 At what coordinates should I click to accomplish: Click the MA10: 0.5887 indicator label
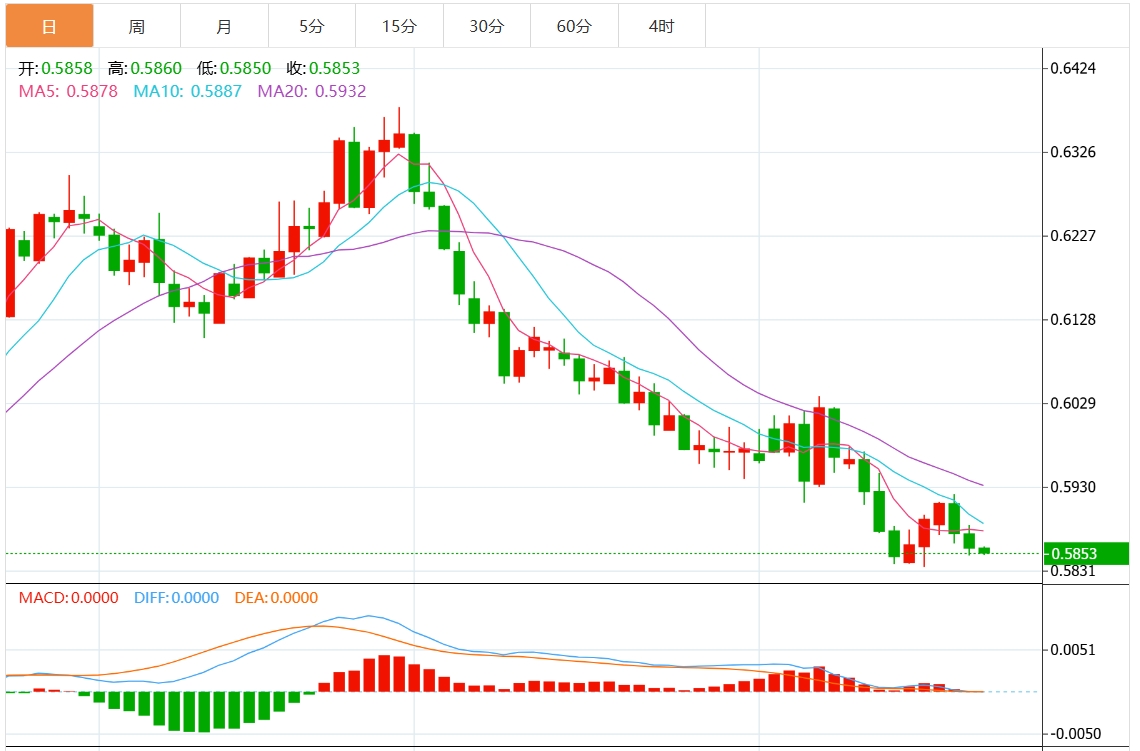[188, 92]
